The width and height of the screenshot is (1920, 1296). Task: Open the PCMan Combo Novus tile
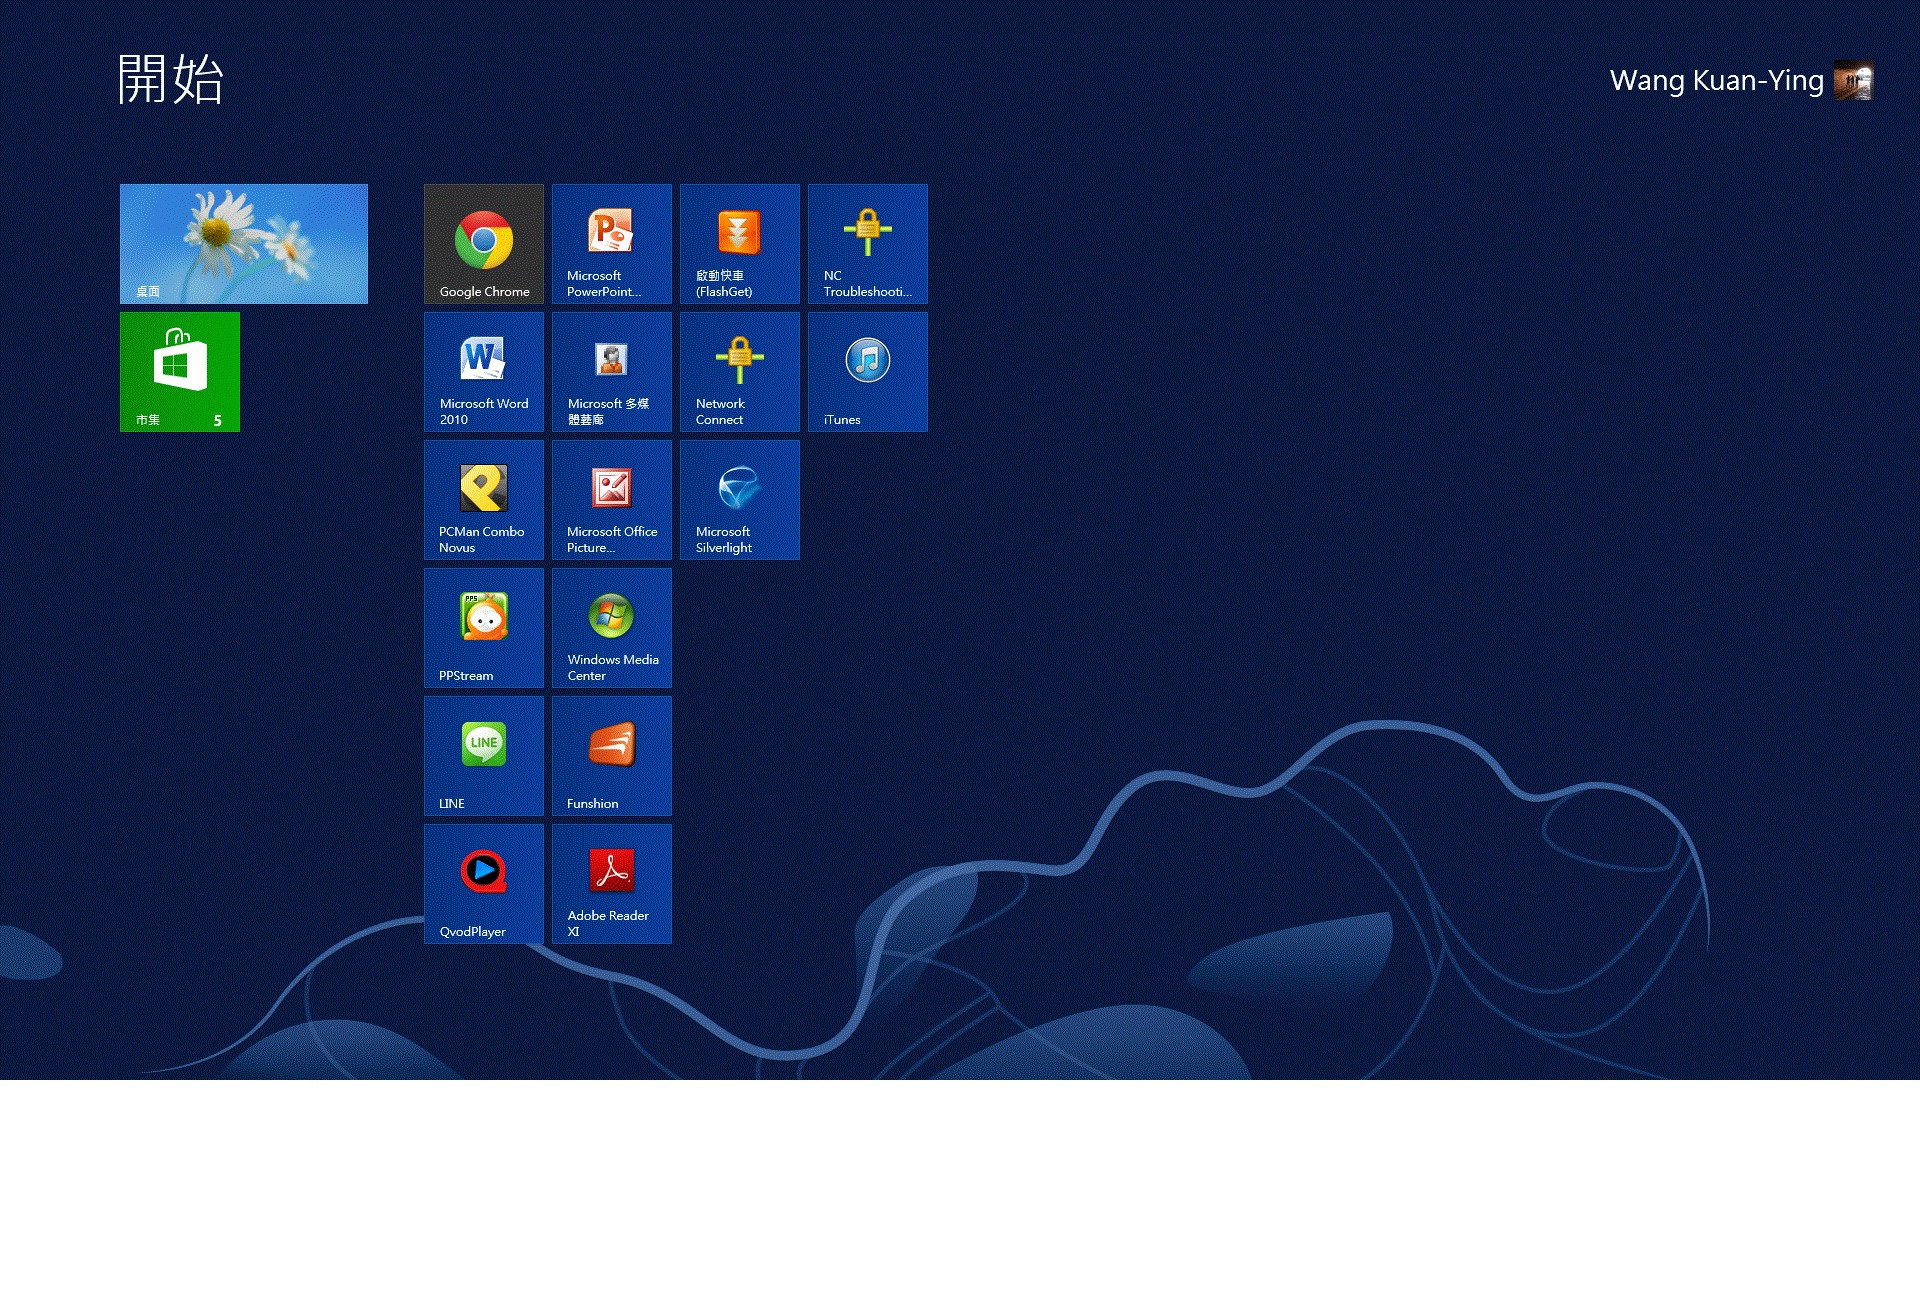click(484, 500)
